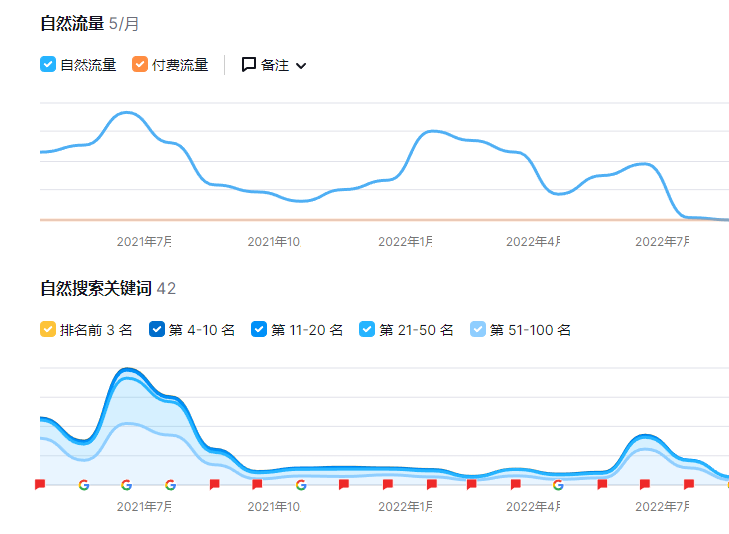
Task: Open the 备注 notes dropdown
Action: point(274,65)
